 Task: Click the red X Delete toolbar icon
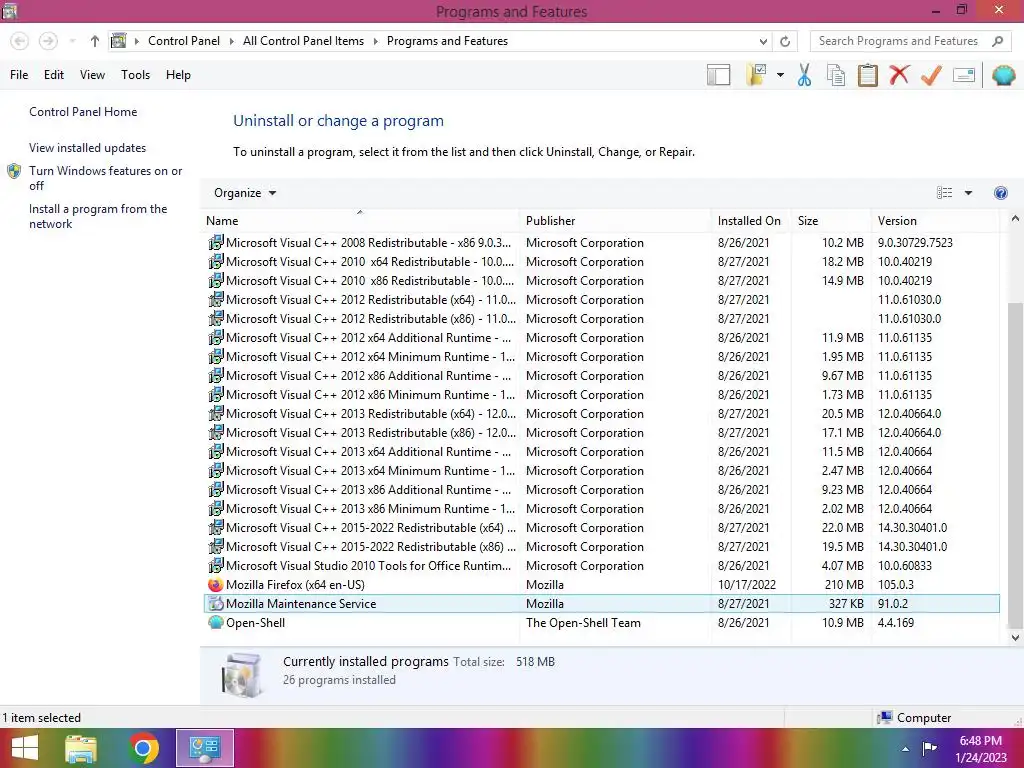click(x=899, y=75)
